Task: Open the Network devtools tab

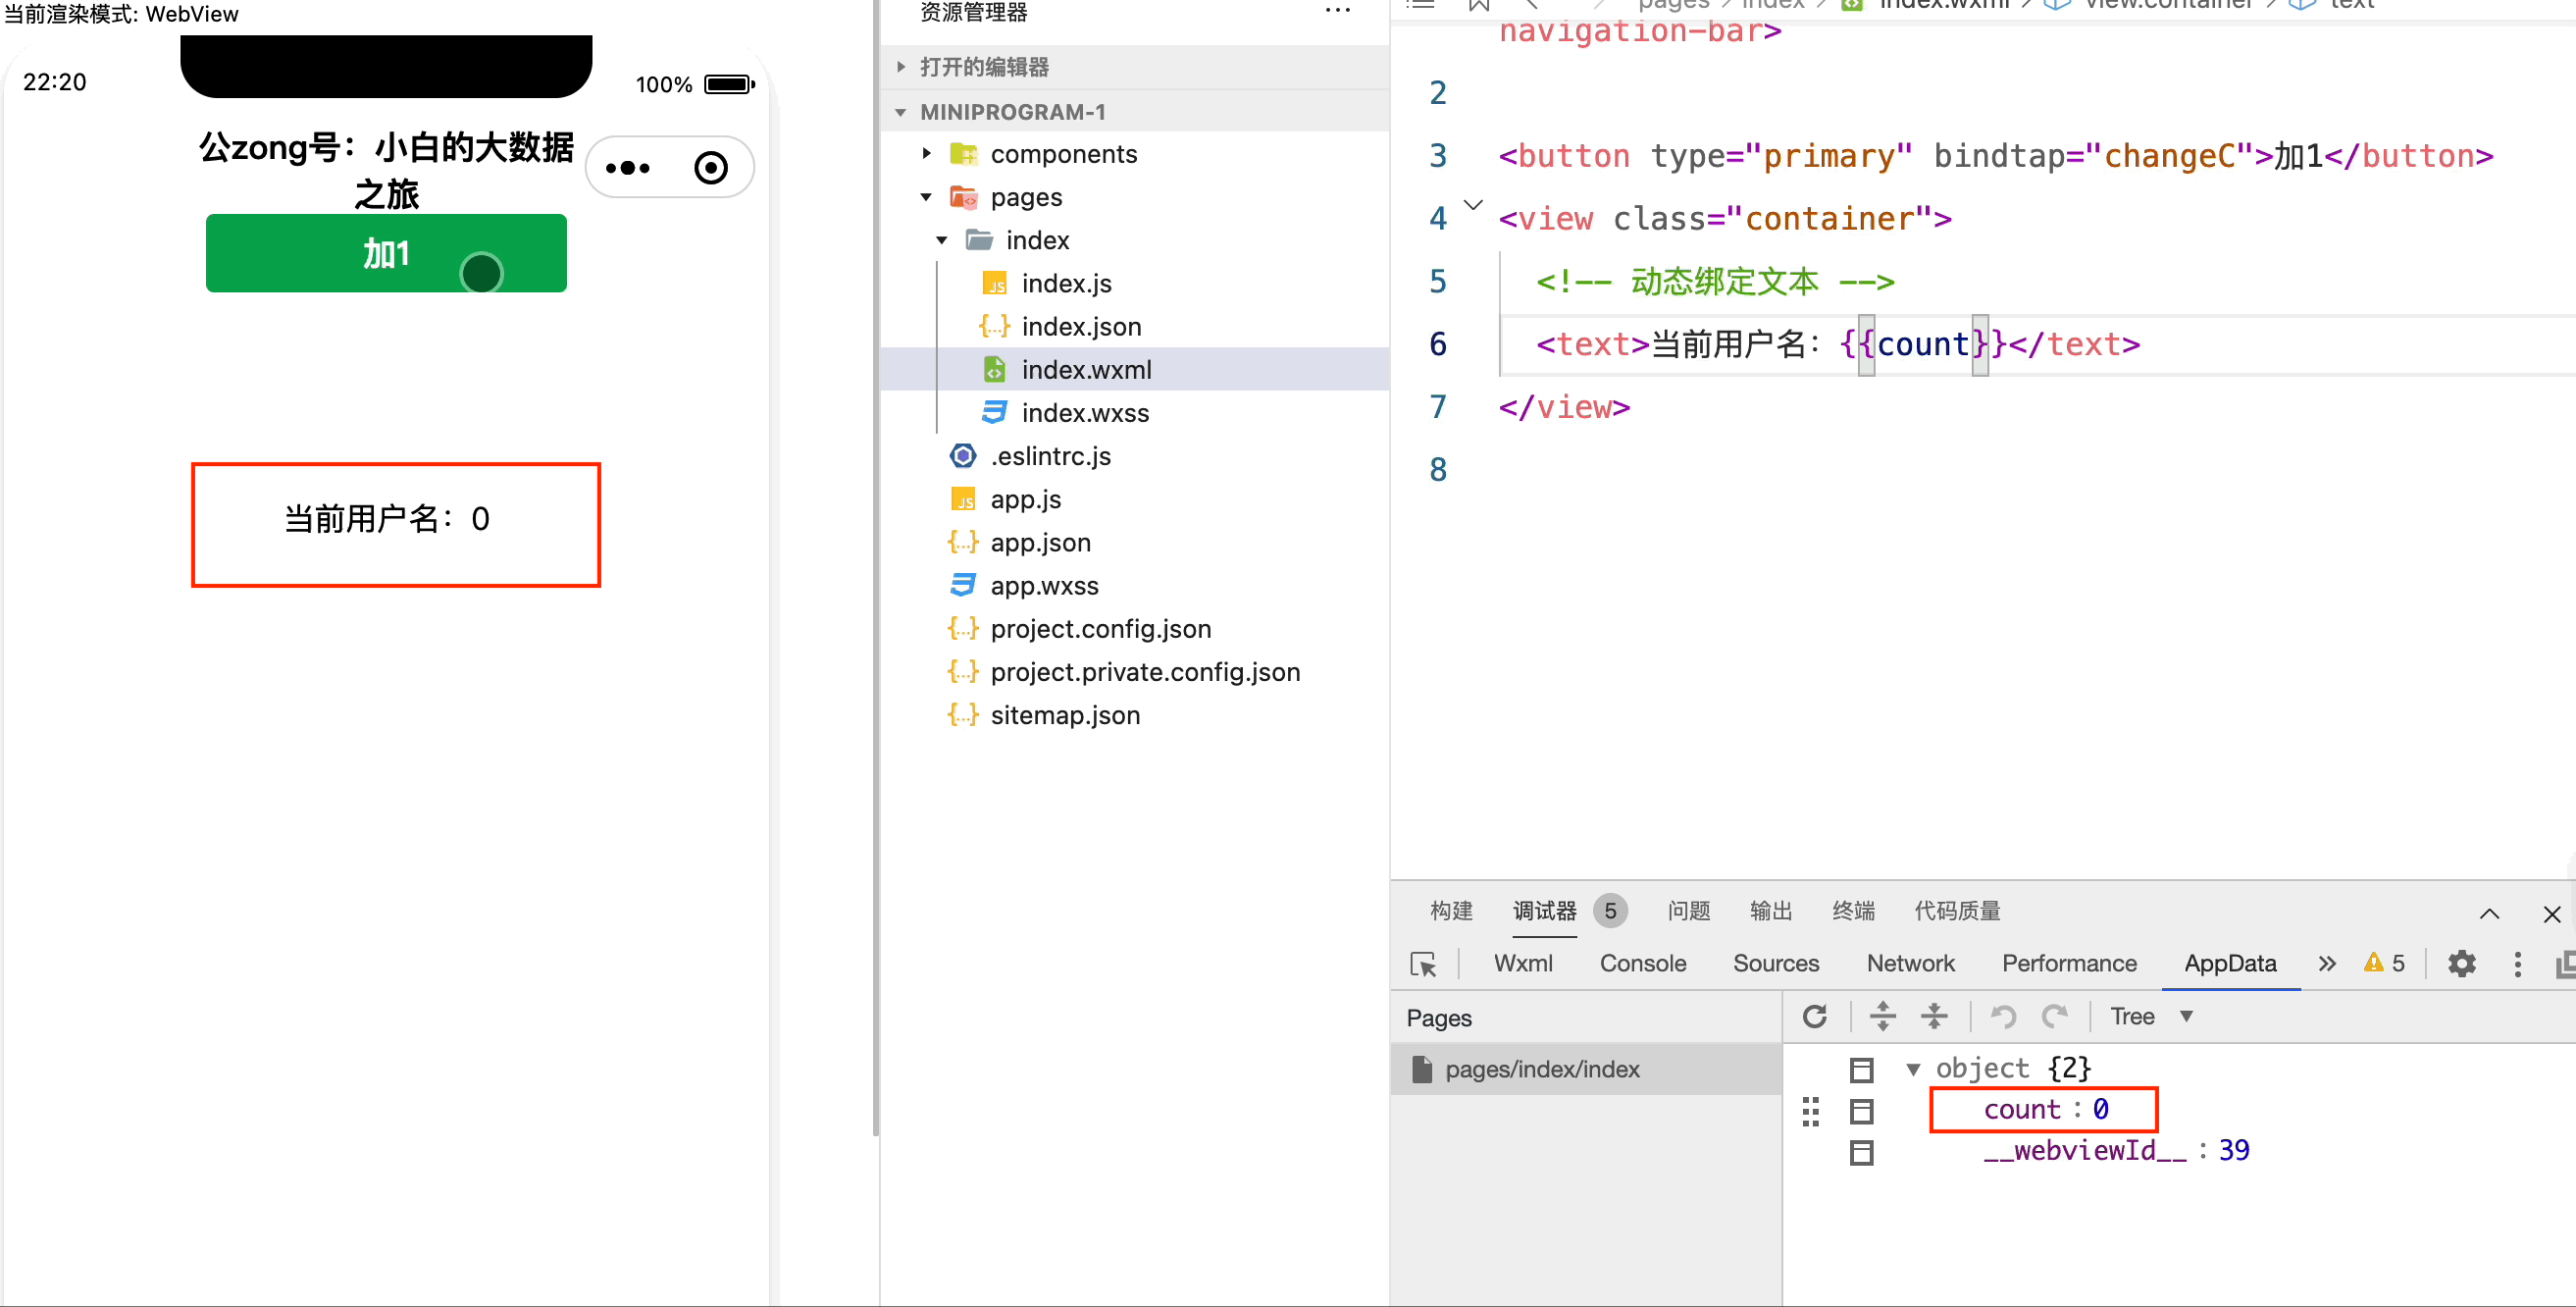Action: [x=1910, y=963]
